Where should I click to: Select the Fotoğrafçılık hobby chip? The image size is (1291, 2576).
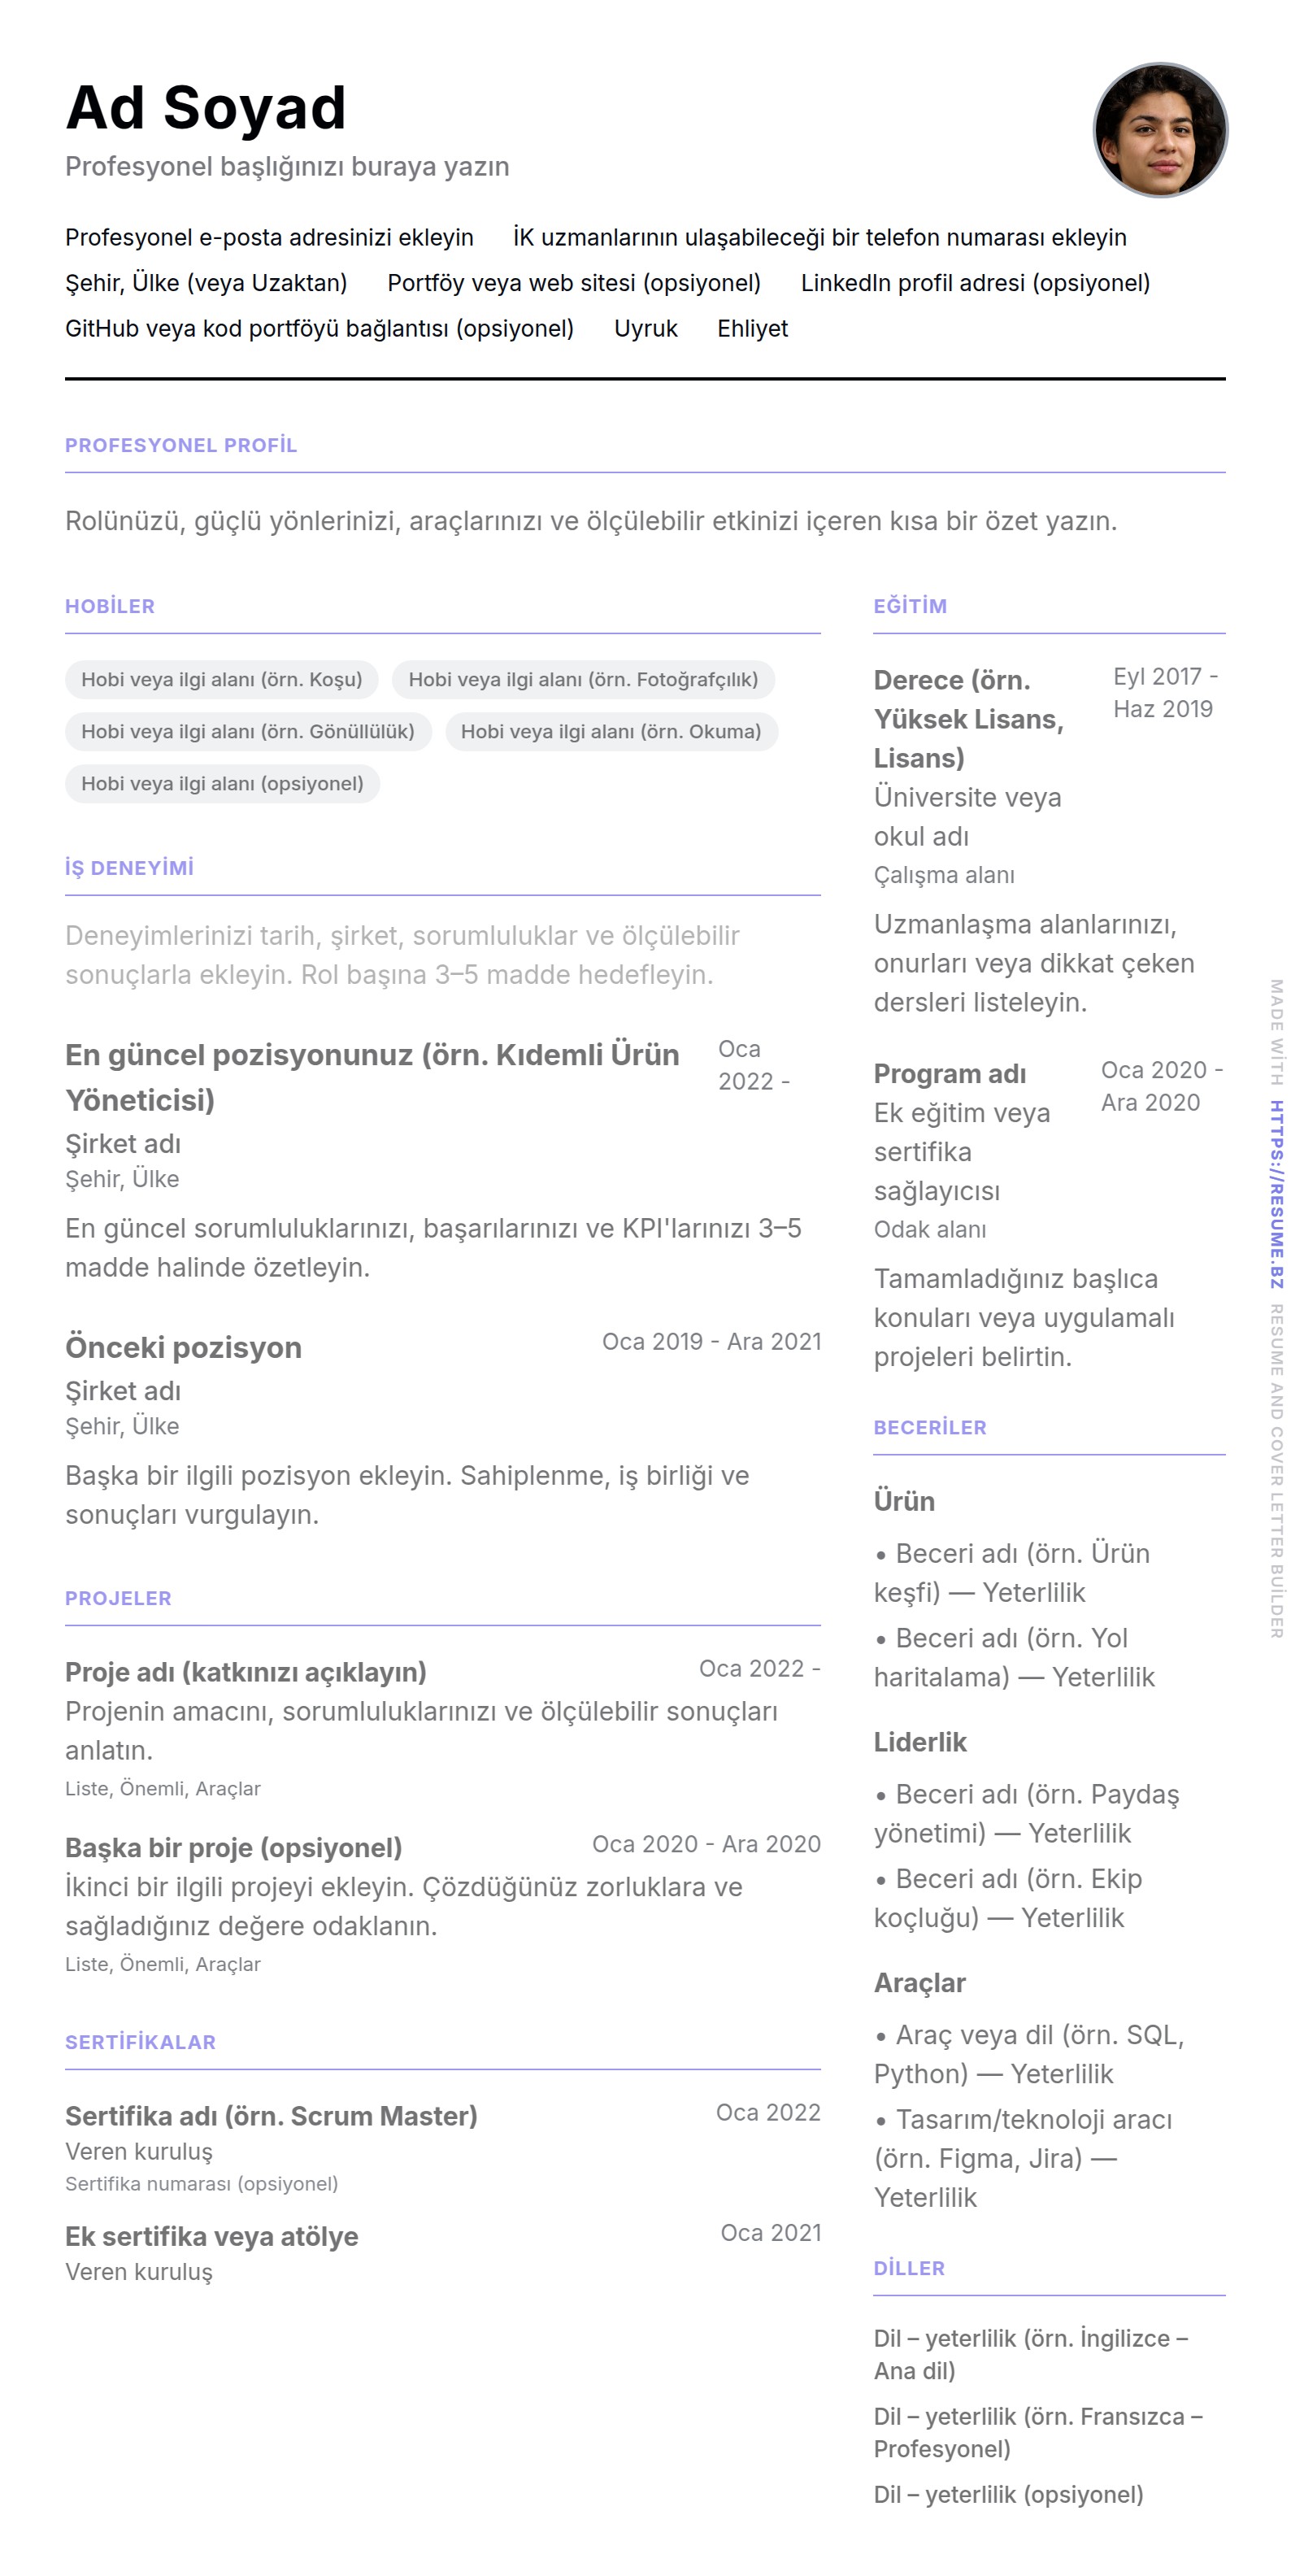coord(582,679)
